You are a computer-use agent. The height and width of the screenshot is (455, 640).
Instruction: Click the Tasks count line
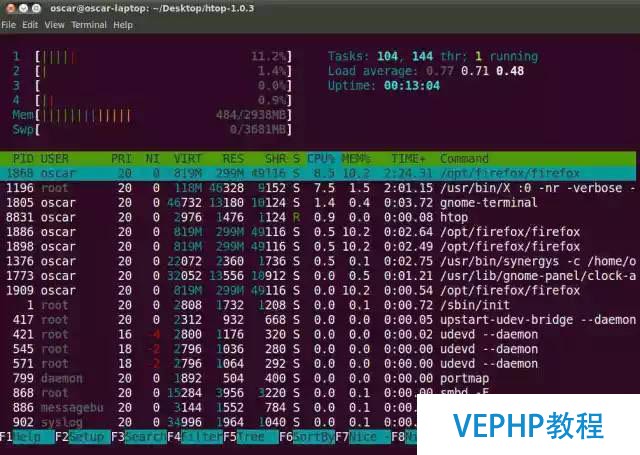coord(433,56)
